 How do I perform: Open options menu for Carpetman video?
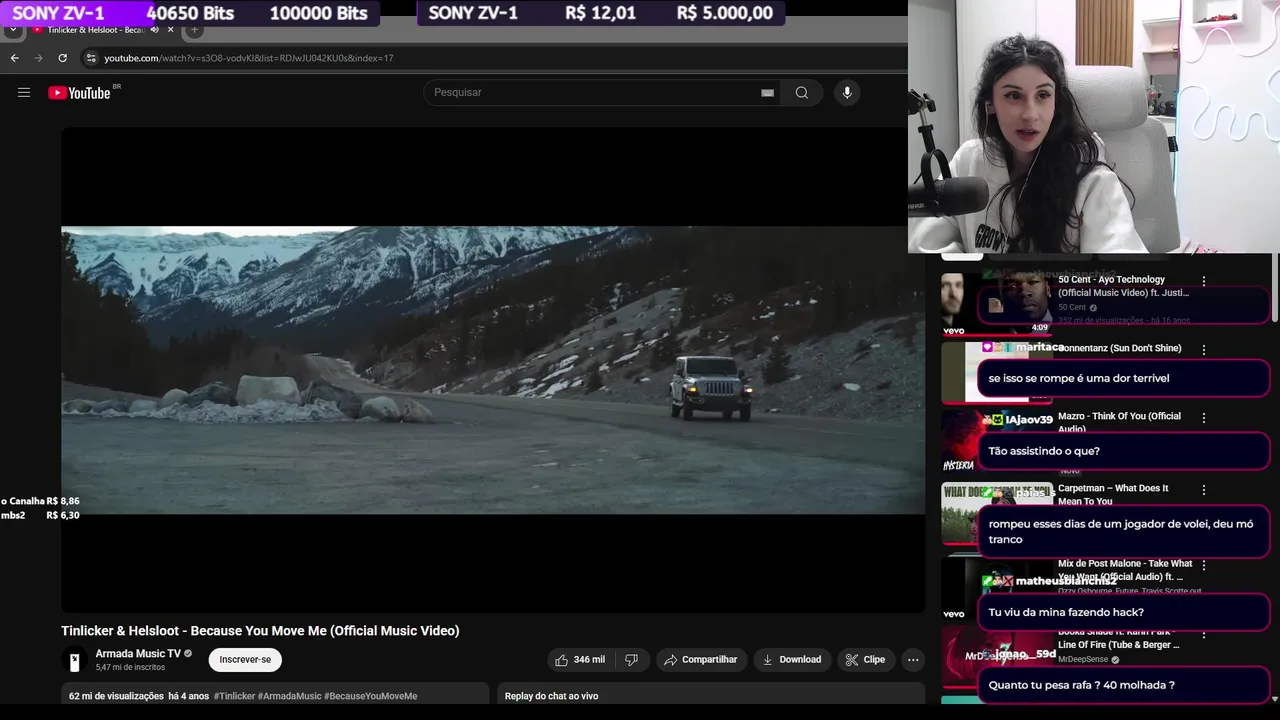coord(1204,490)
